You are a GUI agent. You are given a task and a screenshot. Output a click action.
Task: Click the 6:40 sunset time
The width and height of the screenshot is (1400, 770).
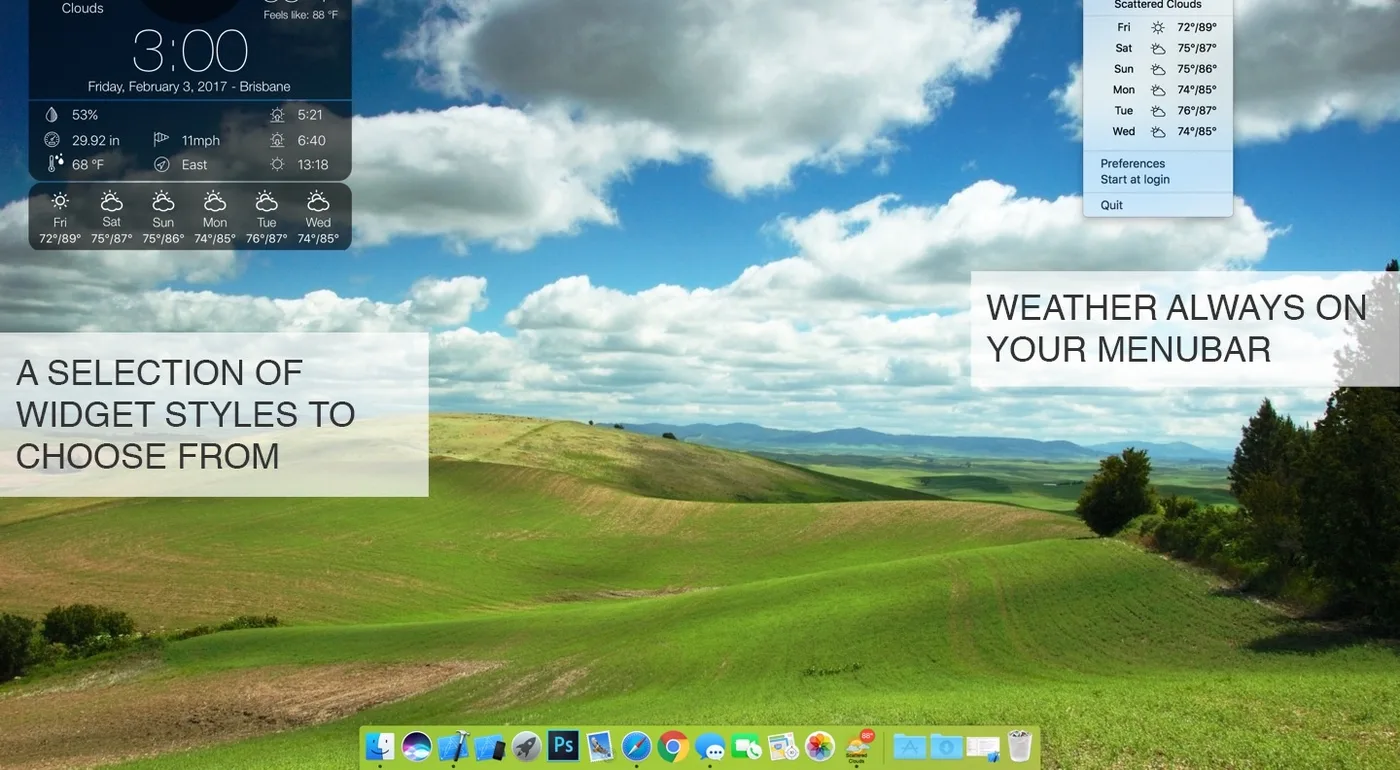(311, 140)
